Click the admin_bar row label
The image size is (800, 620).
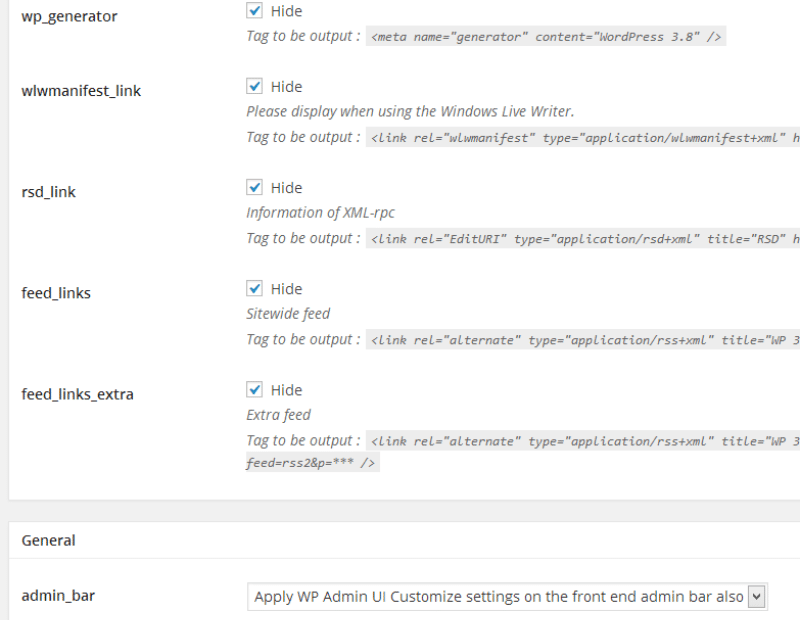click(57, 596)
